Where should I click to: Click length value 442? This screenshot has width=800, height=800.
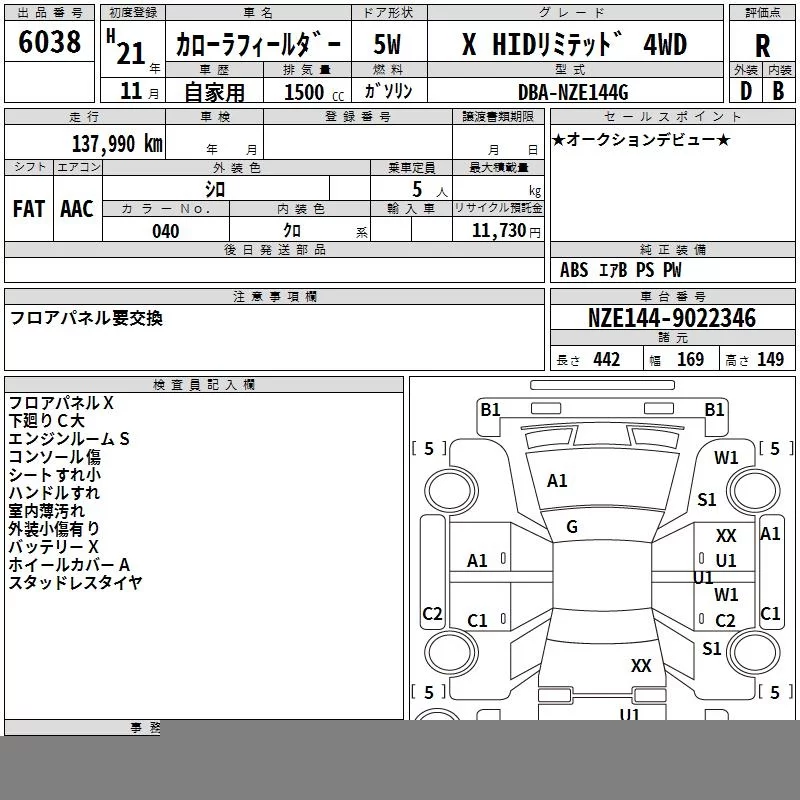[606, 360]
